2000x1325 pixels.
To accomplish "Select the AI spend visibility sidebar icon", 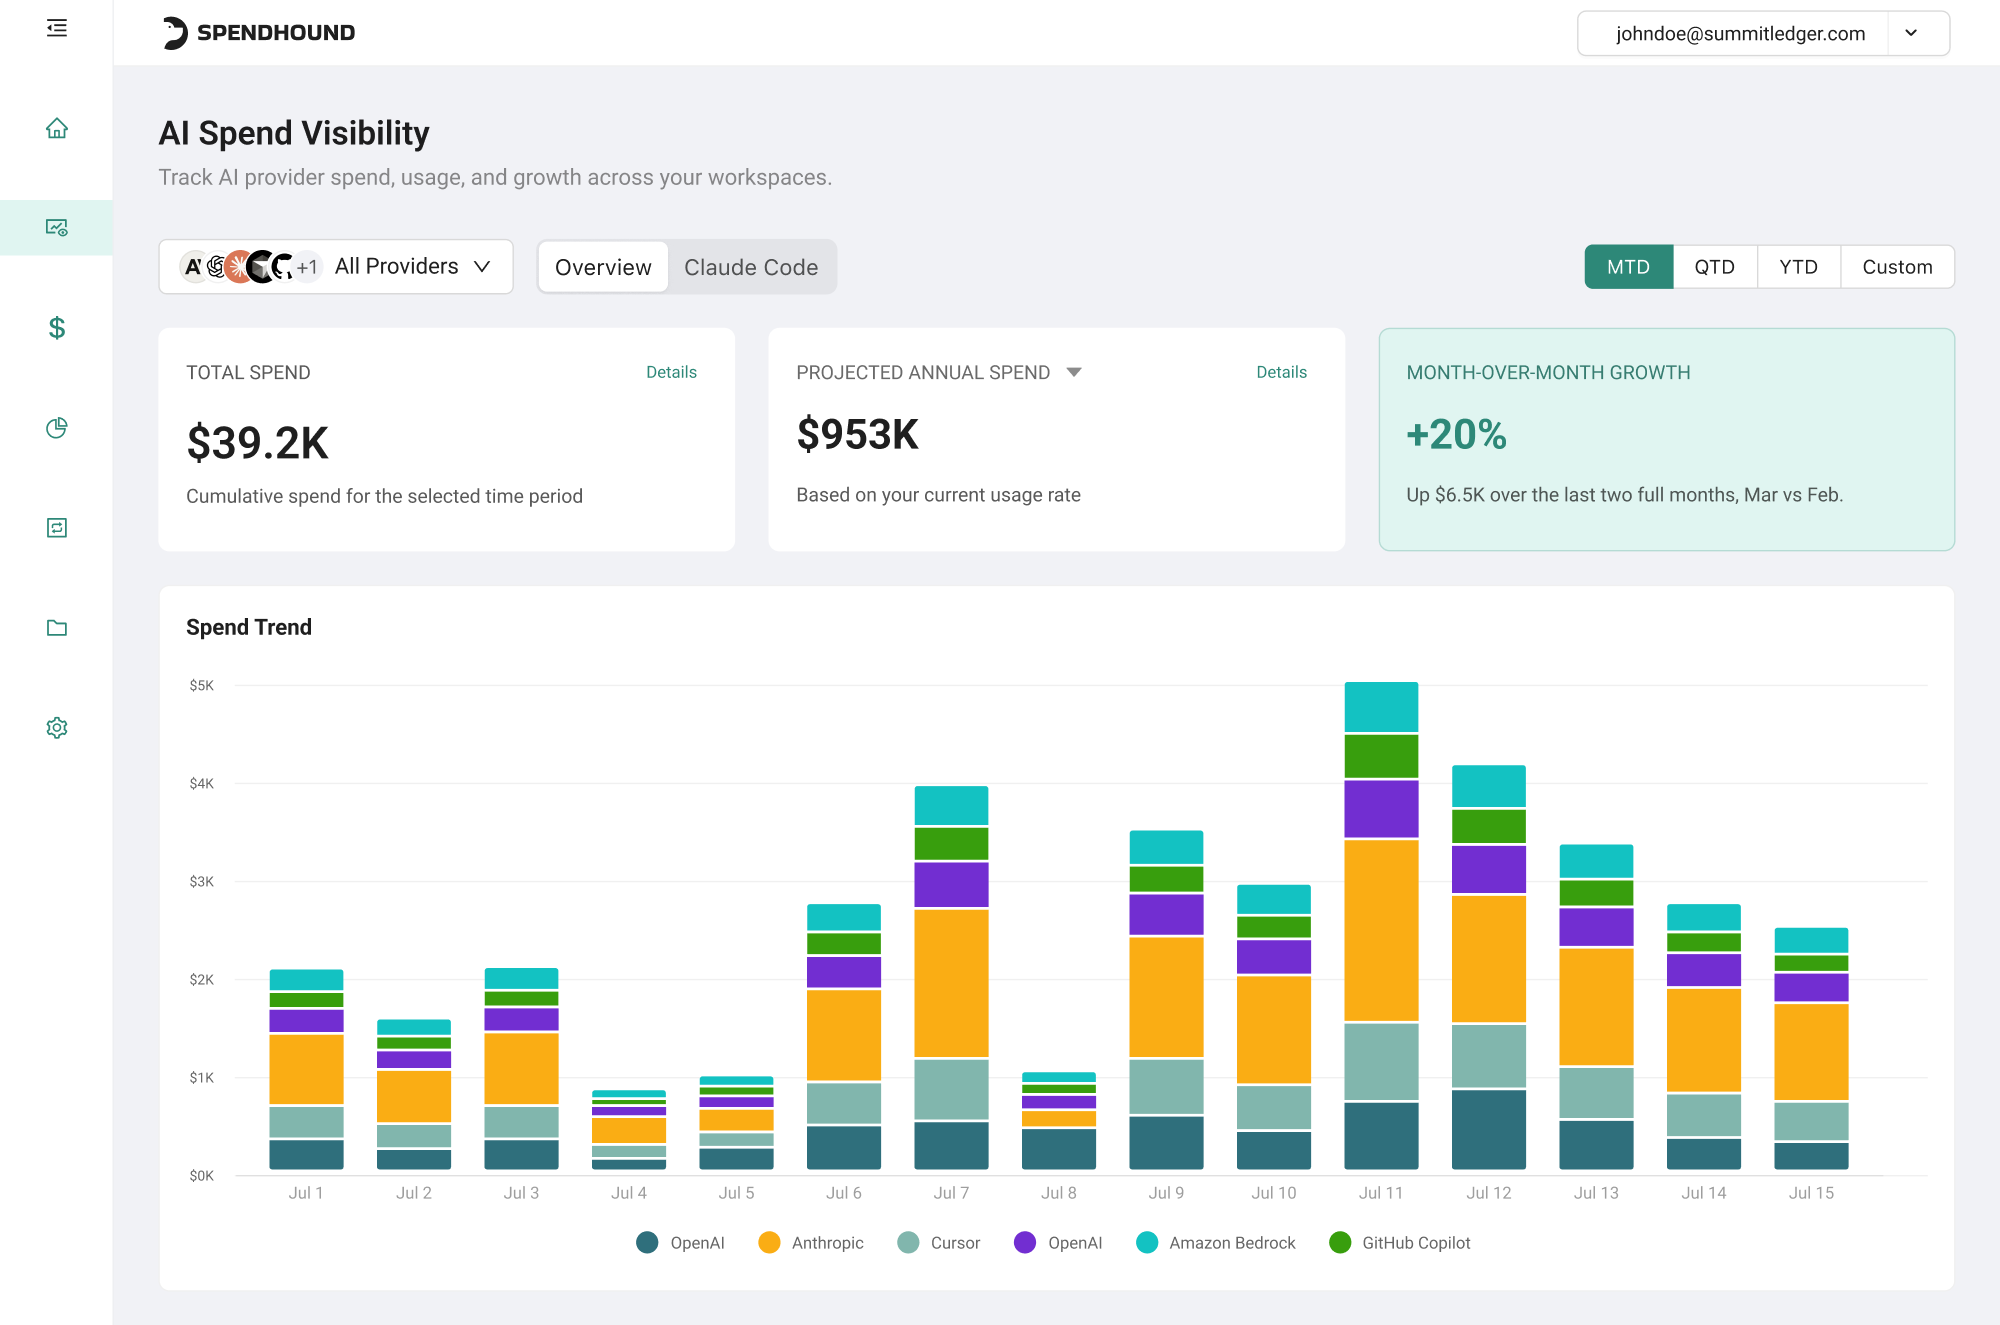I will point(57,228).
